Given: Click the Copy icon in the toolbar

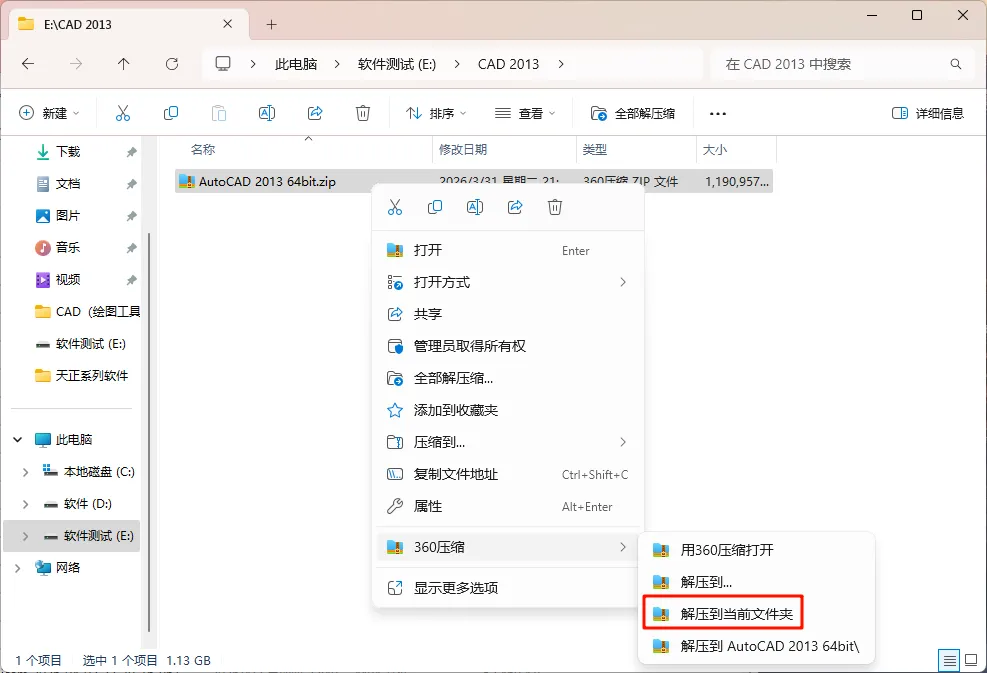Looking at the screenshot, I should coord(171,113).
